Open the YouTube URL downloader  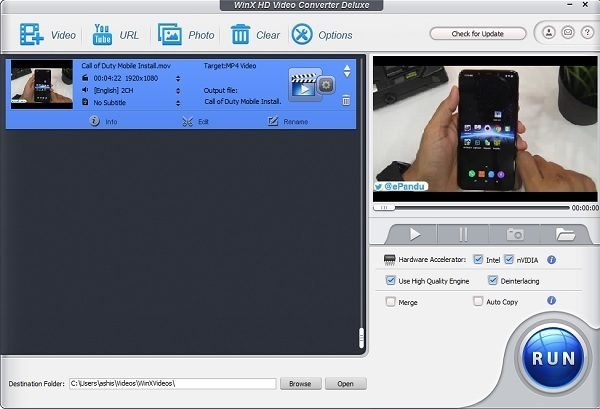click(115, 35)
